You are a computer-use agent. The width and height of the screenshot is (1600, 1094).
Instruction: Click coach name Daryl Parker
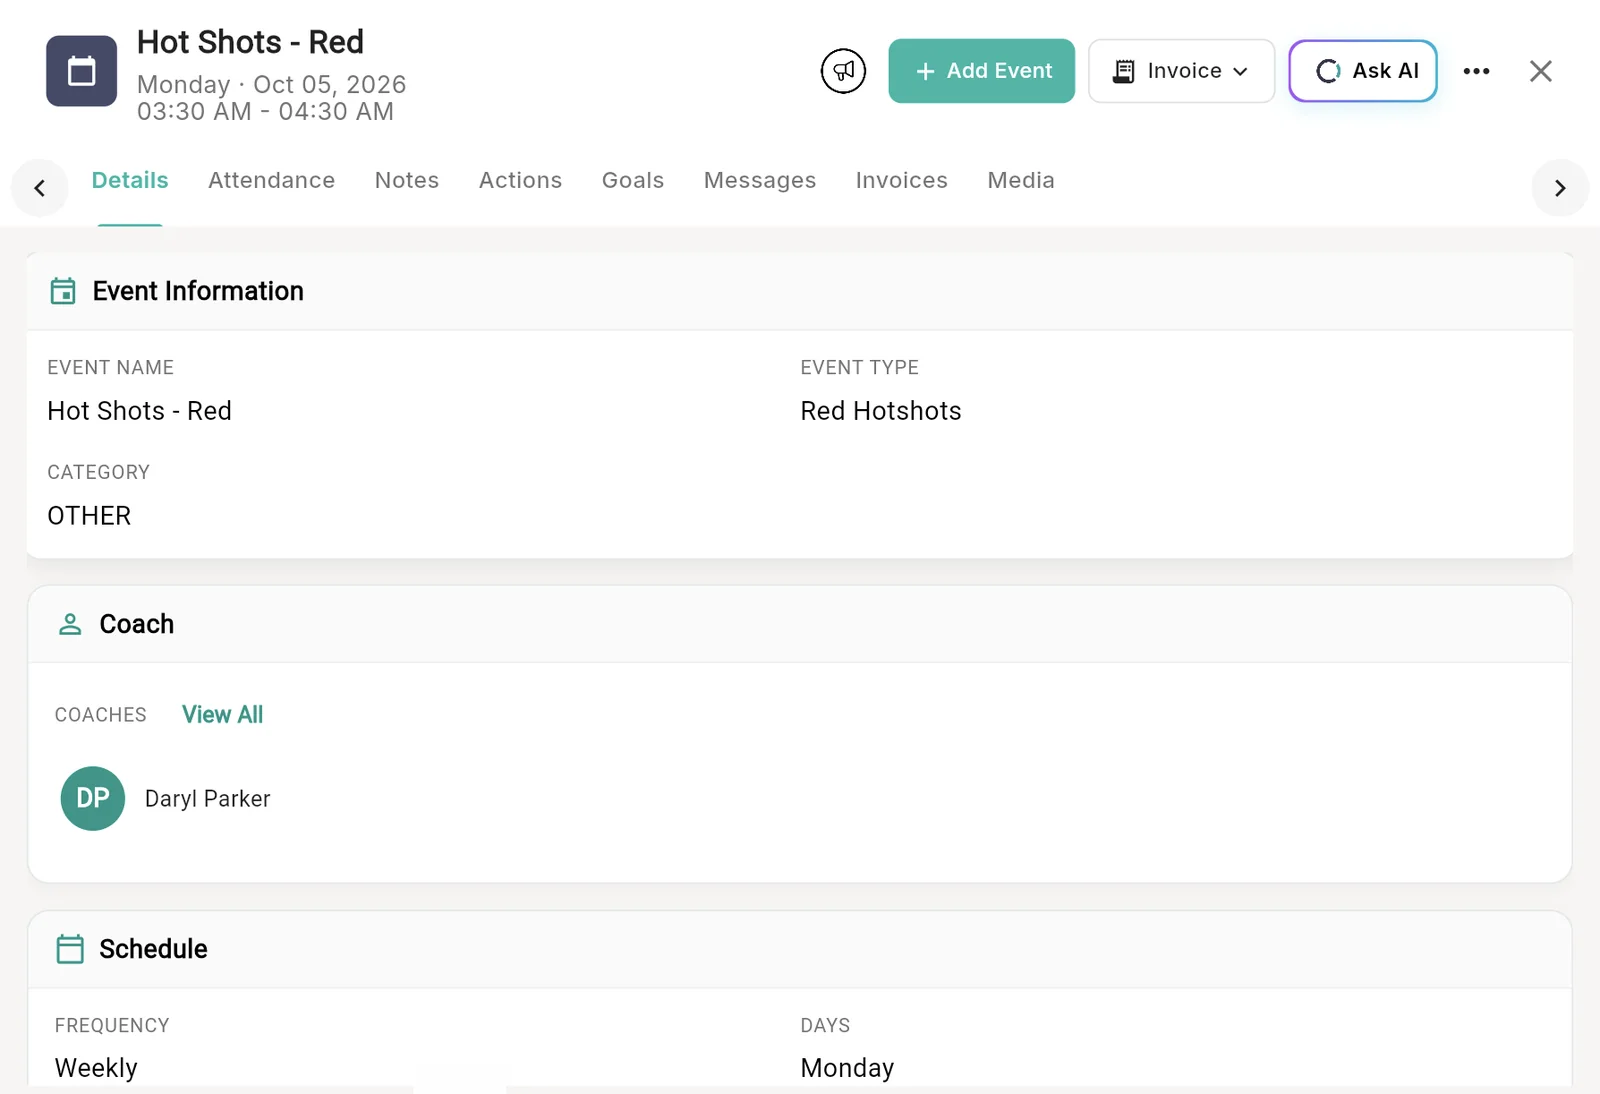tap(208, 798)
